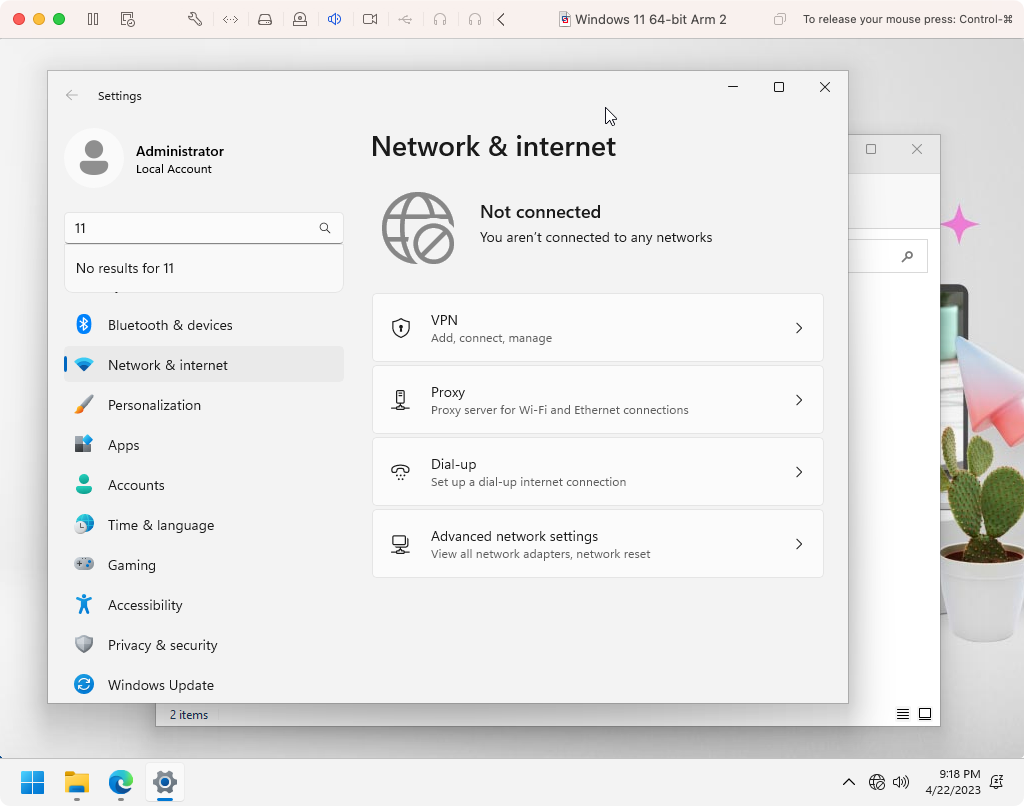Click the search magnifier in Settings search box
The image size is (1024, 806).
[x=325, y=228]
